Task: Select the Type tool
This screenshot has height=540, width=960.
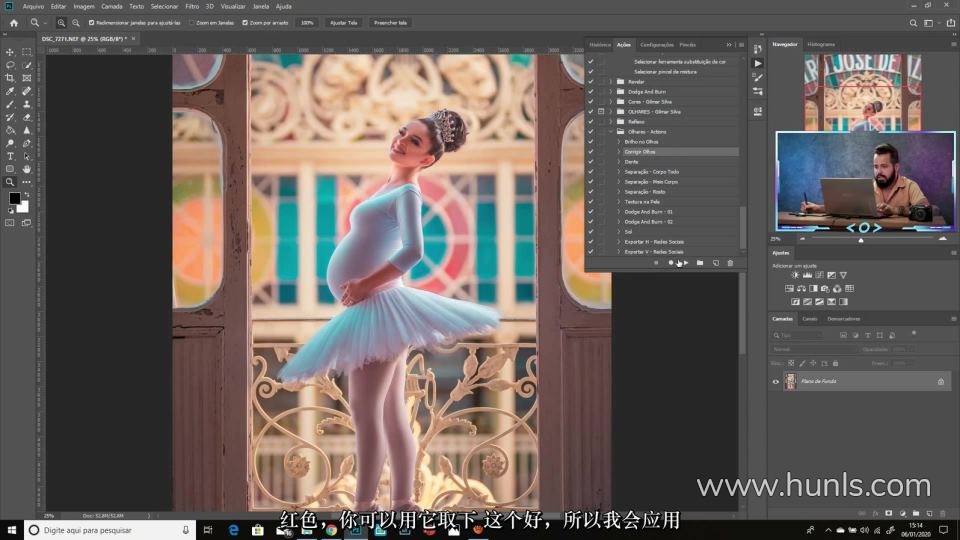Action: click(10, 156)
